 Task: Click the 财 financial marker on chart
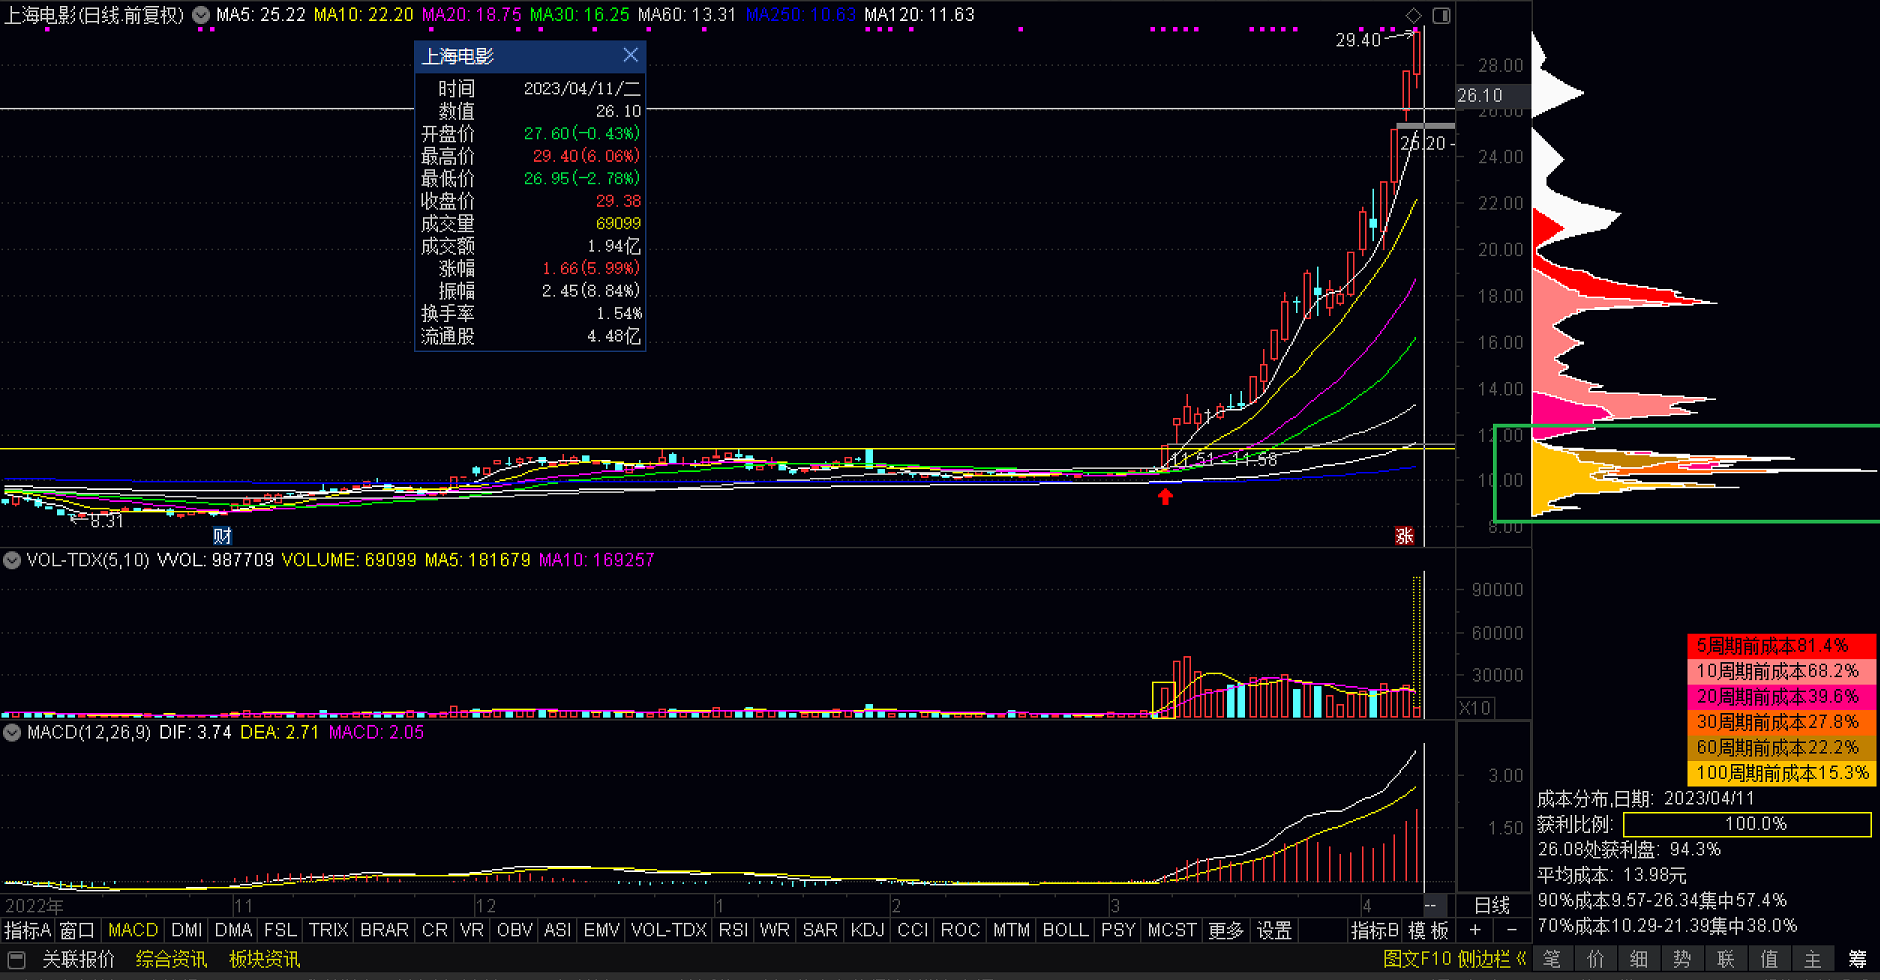click(222, 536)
